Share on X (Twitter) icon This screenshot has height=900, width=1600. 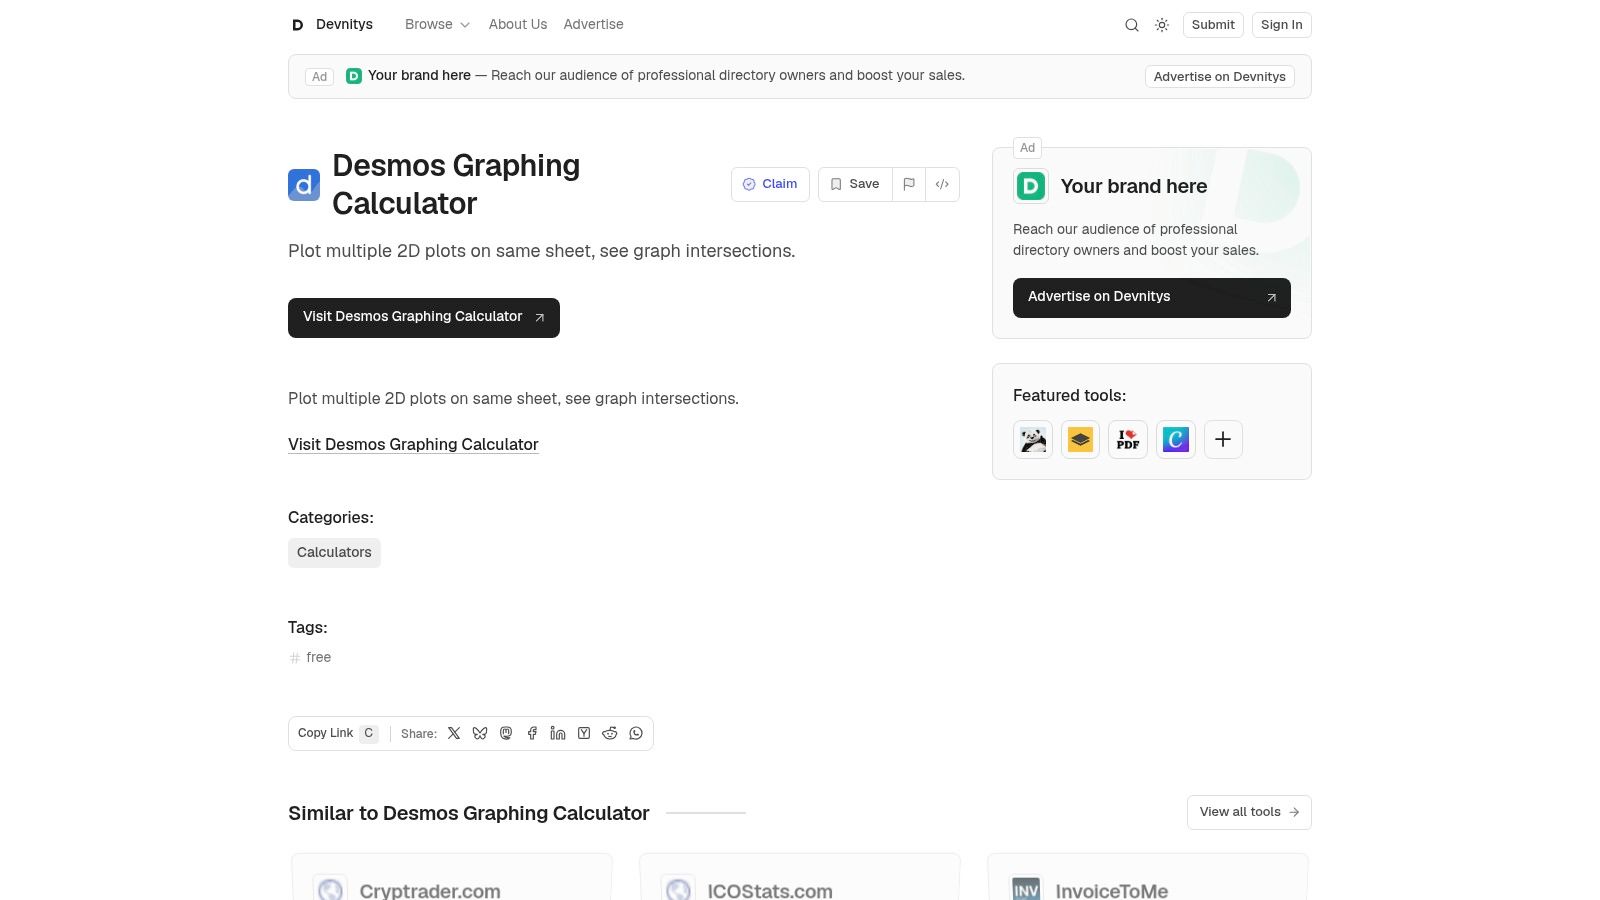coord(454,733)
